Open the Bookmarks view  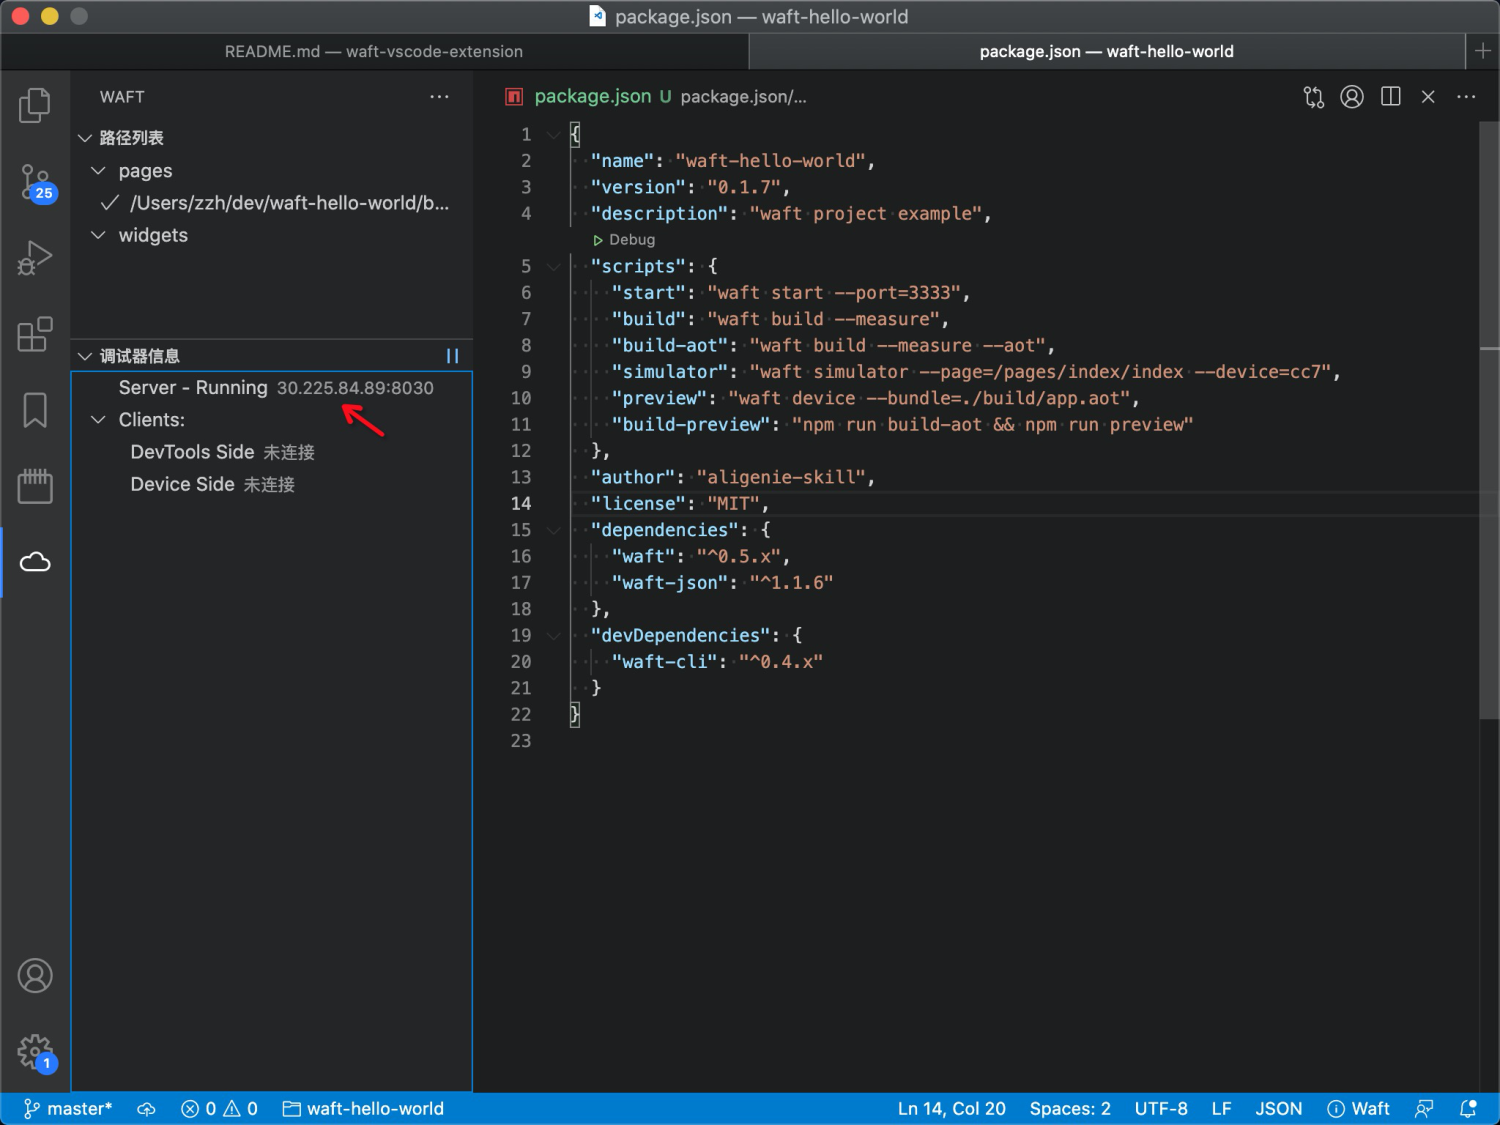click(35, 410)
